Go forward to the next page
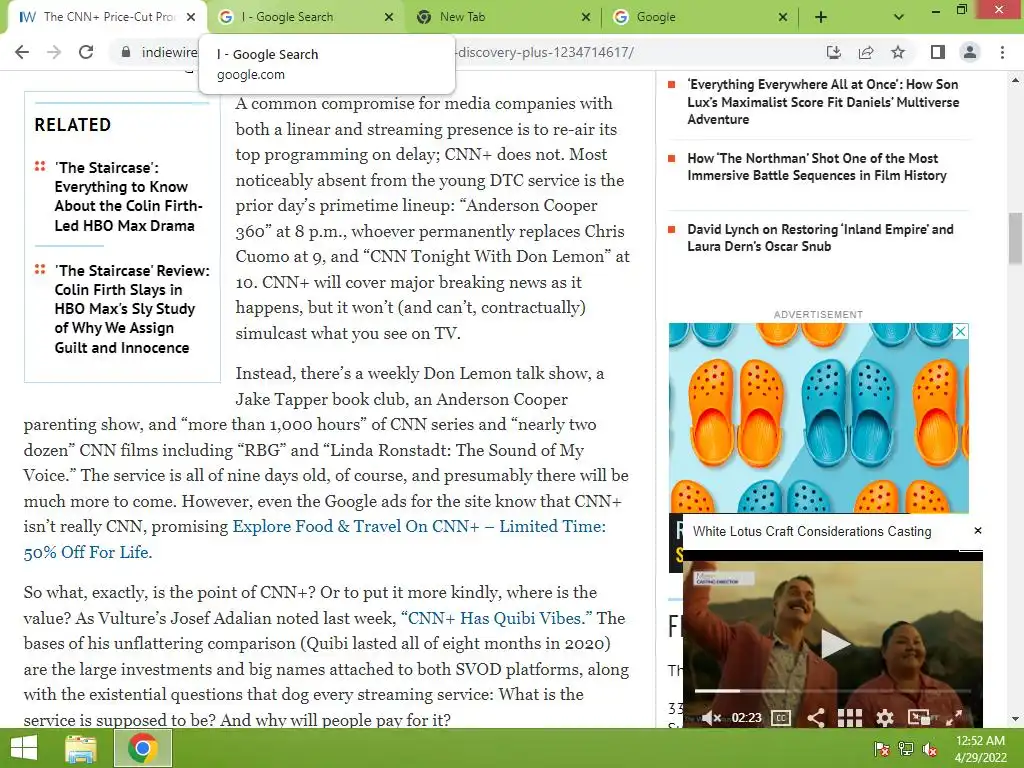 point(54,52)
